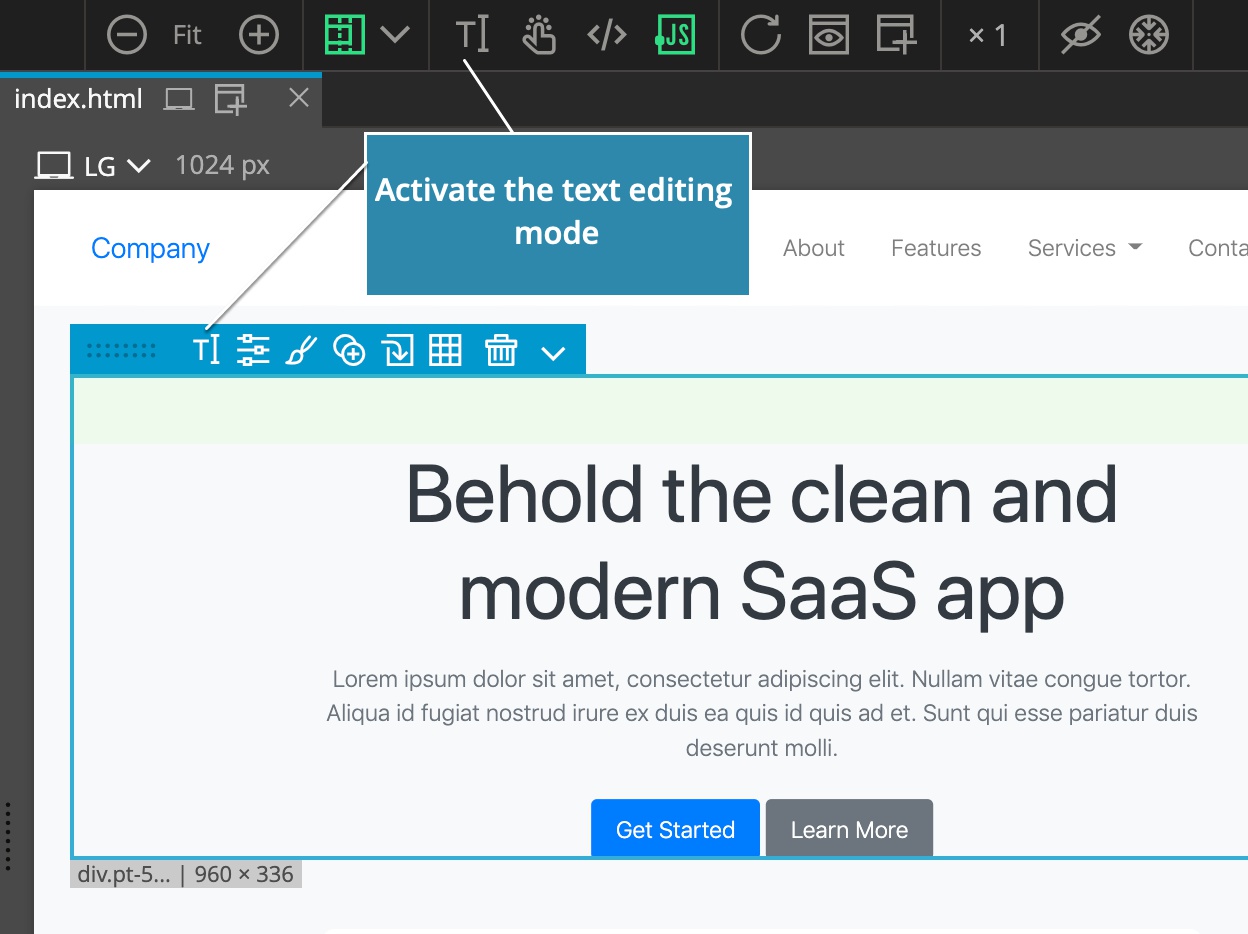Click the left panel dotted resize handle

pyautogui.click(x=8, y=836)
